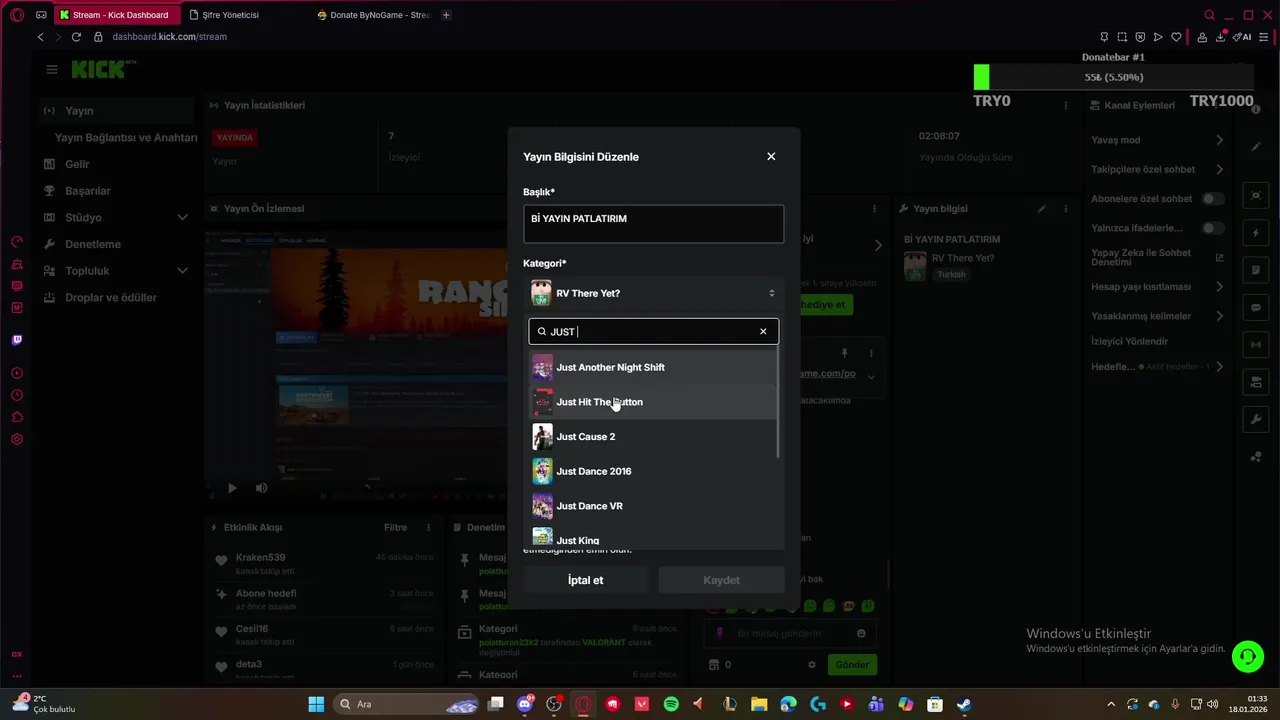Expand Takipçilere özel sohbet option
The width and height of the screenshot is (1280, 720).
coord(1157,169)
